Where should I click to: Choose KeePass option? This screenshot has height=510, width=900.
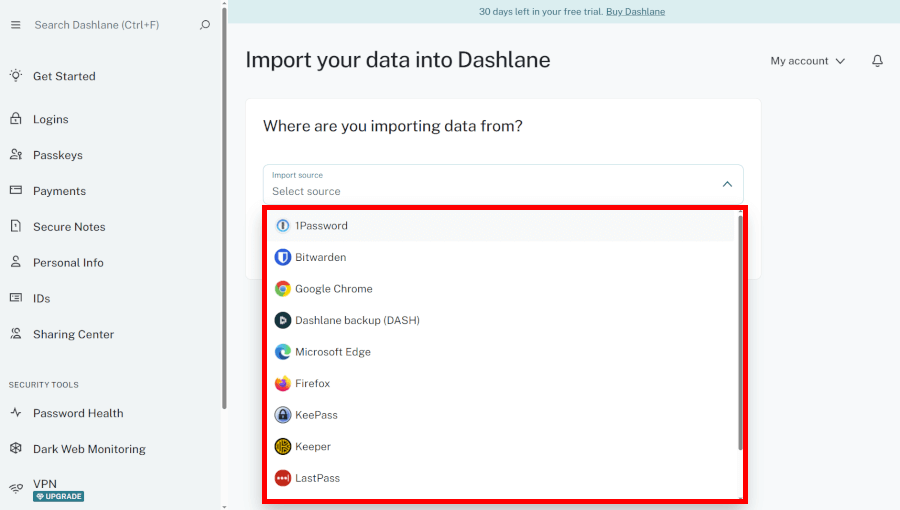tap(502, 415)
